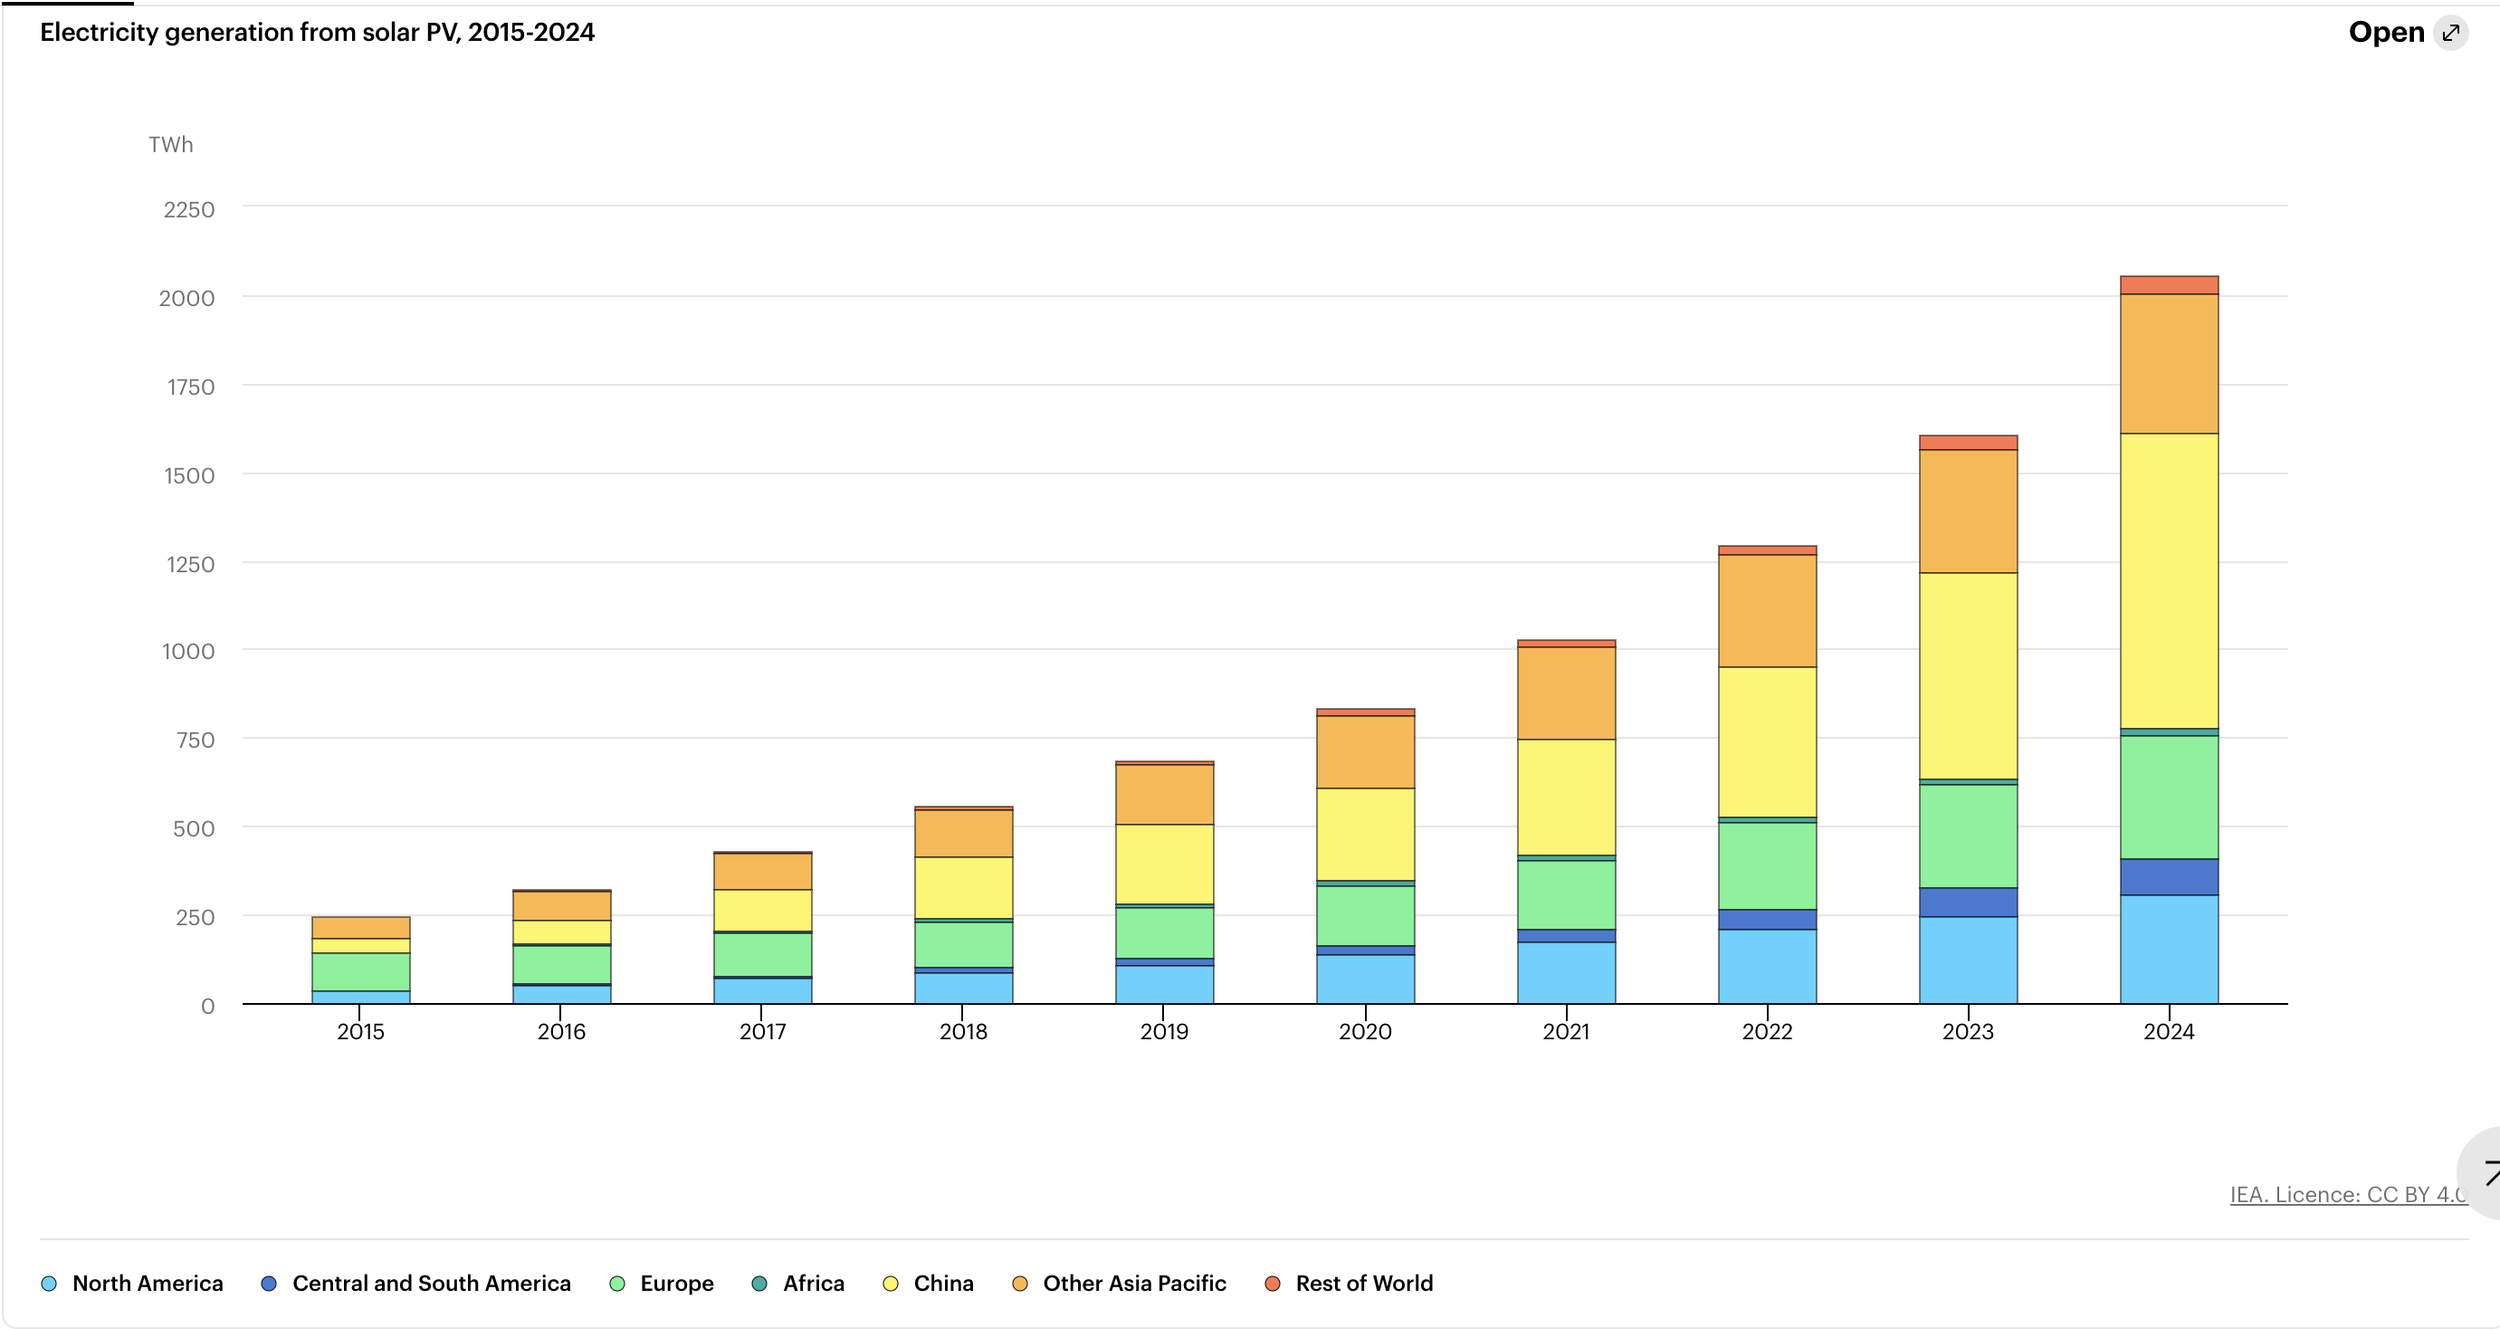Select the China segment of the 2021 bar
Image resolution: width=2500 pixels, height=1329 pixels.
(x=1566, y=798)
